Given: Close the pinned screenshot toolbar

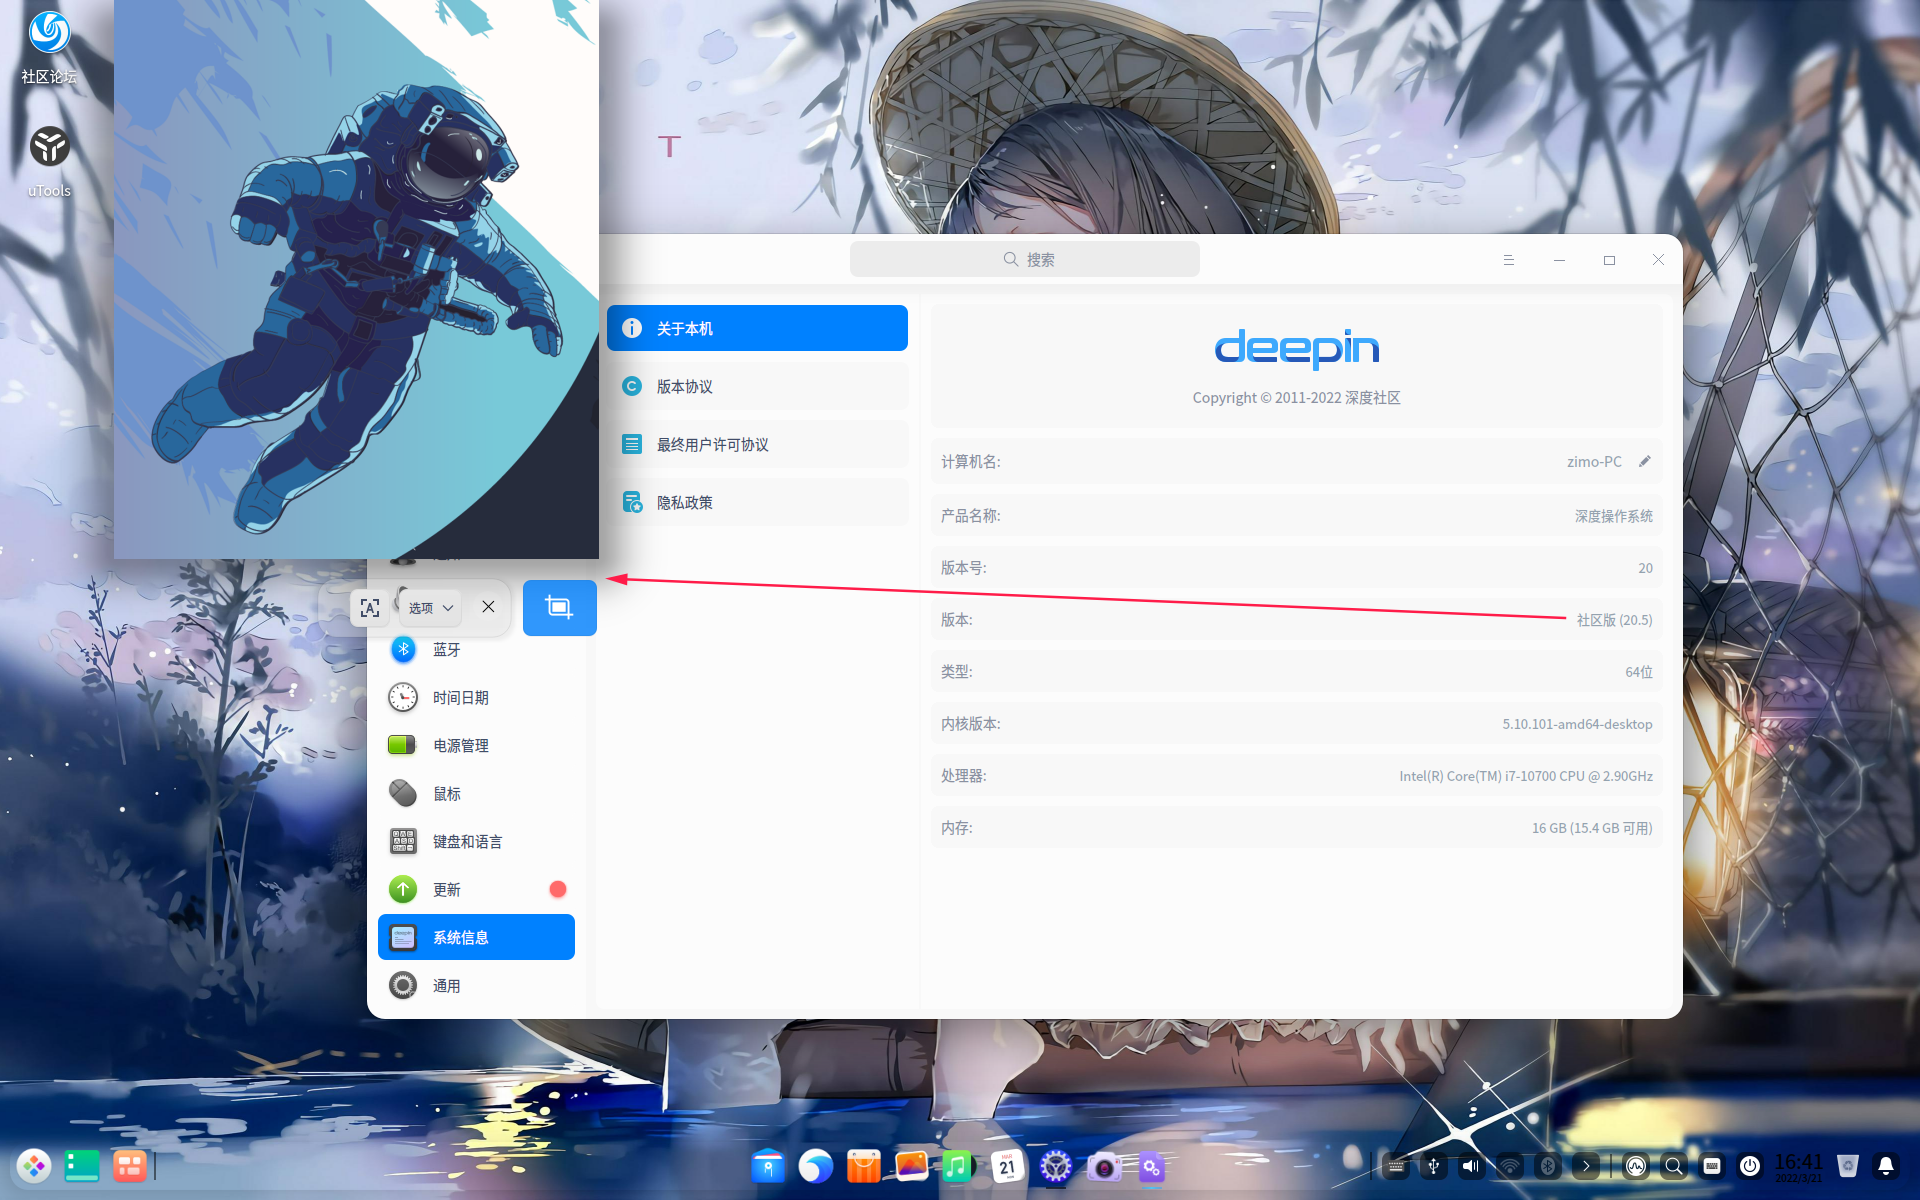Looking at the screenshot, I should (x=488, y=607).
